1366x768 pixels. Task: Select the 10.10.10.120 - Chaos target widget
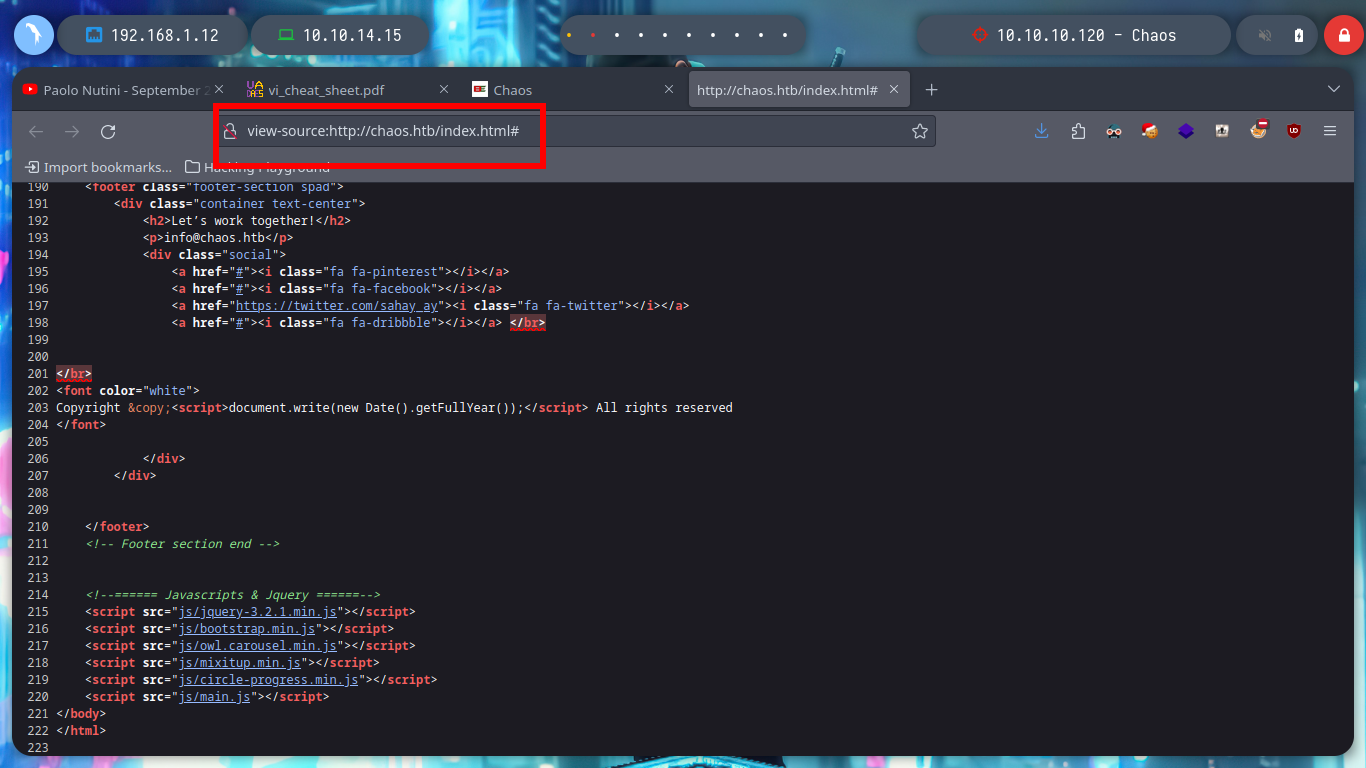tap(1074, 35)
